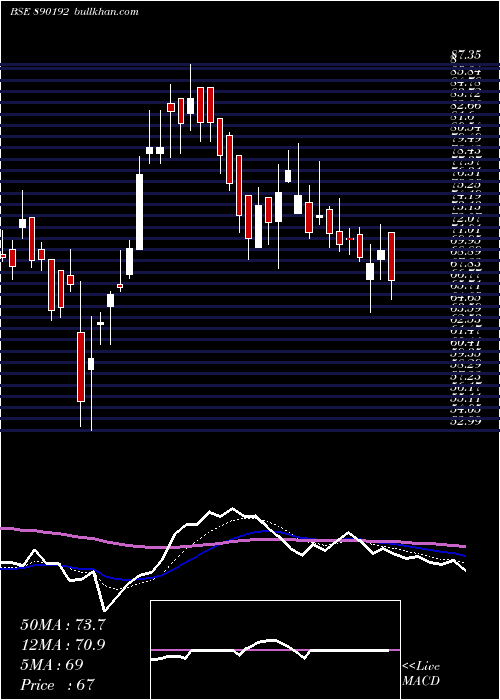Open the bullkhan.com watermark link
The height and width of the screenshot is (700, 500).
(x=105, y=12)
